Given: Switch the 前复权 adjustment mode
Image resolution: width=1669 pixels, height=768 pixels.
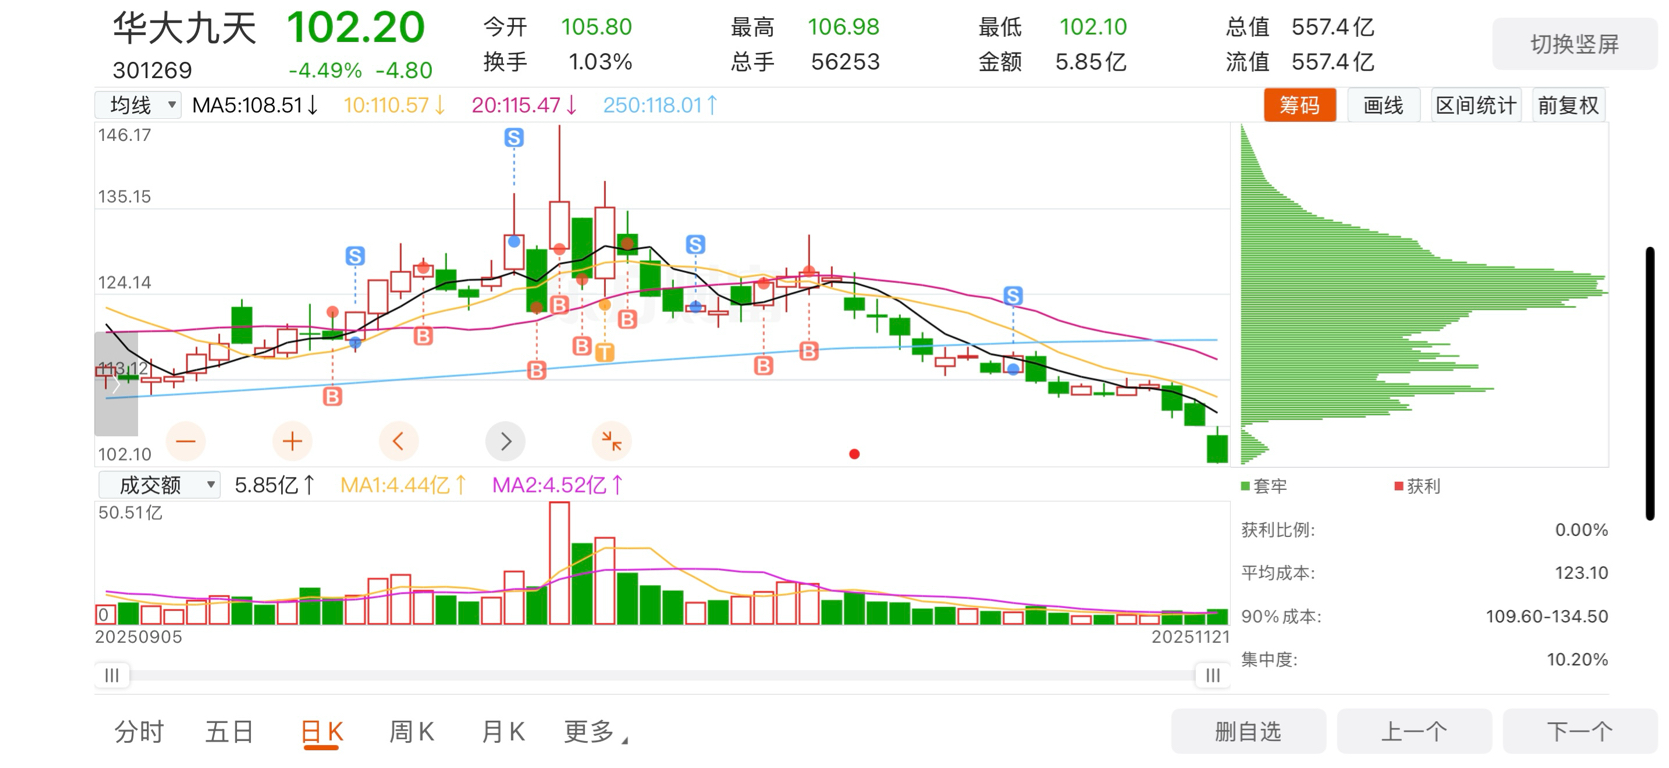Looking at the screenshot, I should 1568,105.
